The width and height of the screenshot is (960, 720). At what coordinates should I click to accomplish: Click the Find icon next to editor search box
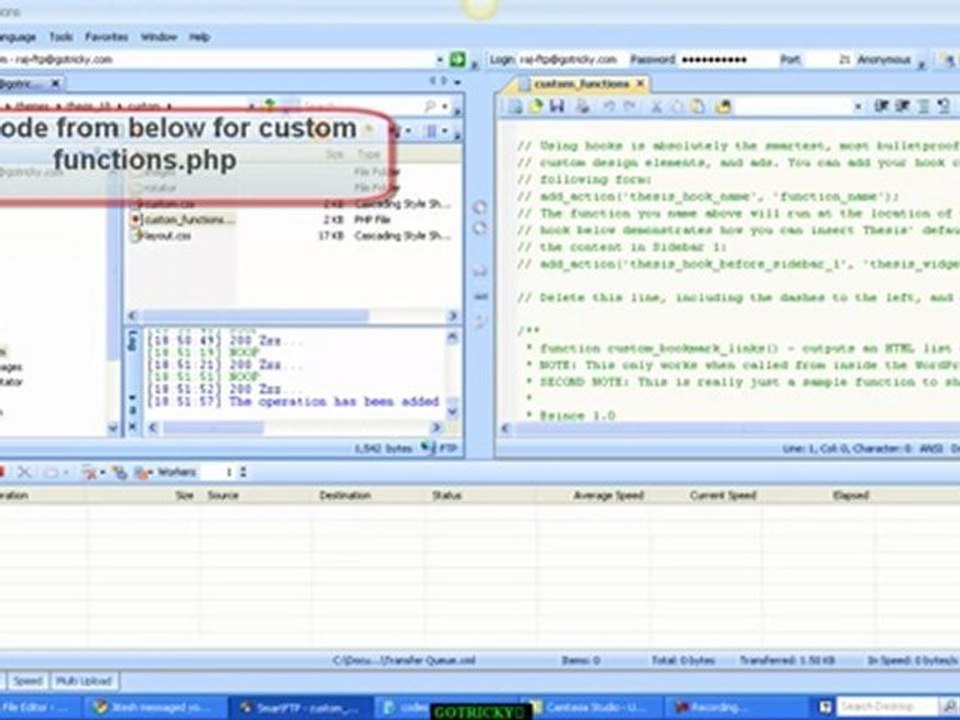point(723,107)
